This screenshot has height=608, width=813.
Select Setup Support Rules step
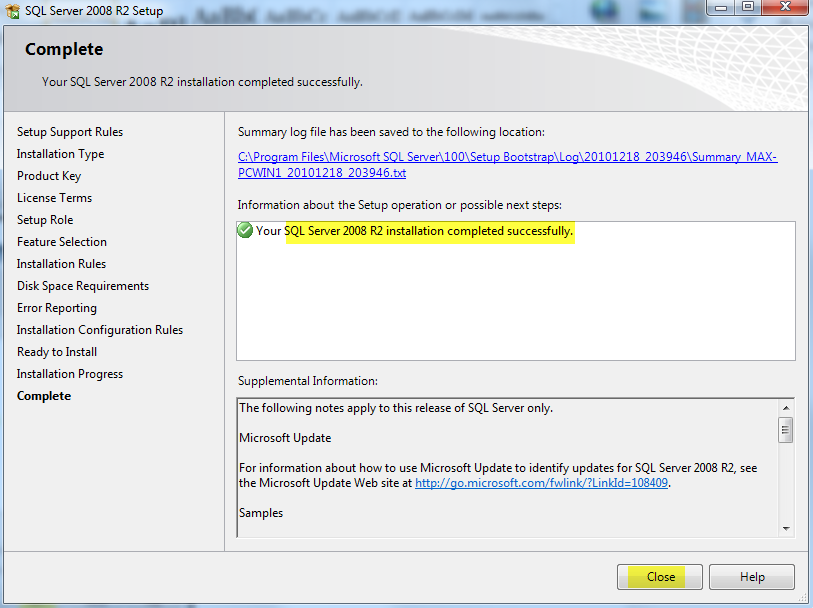click(70, 132)
